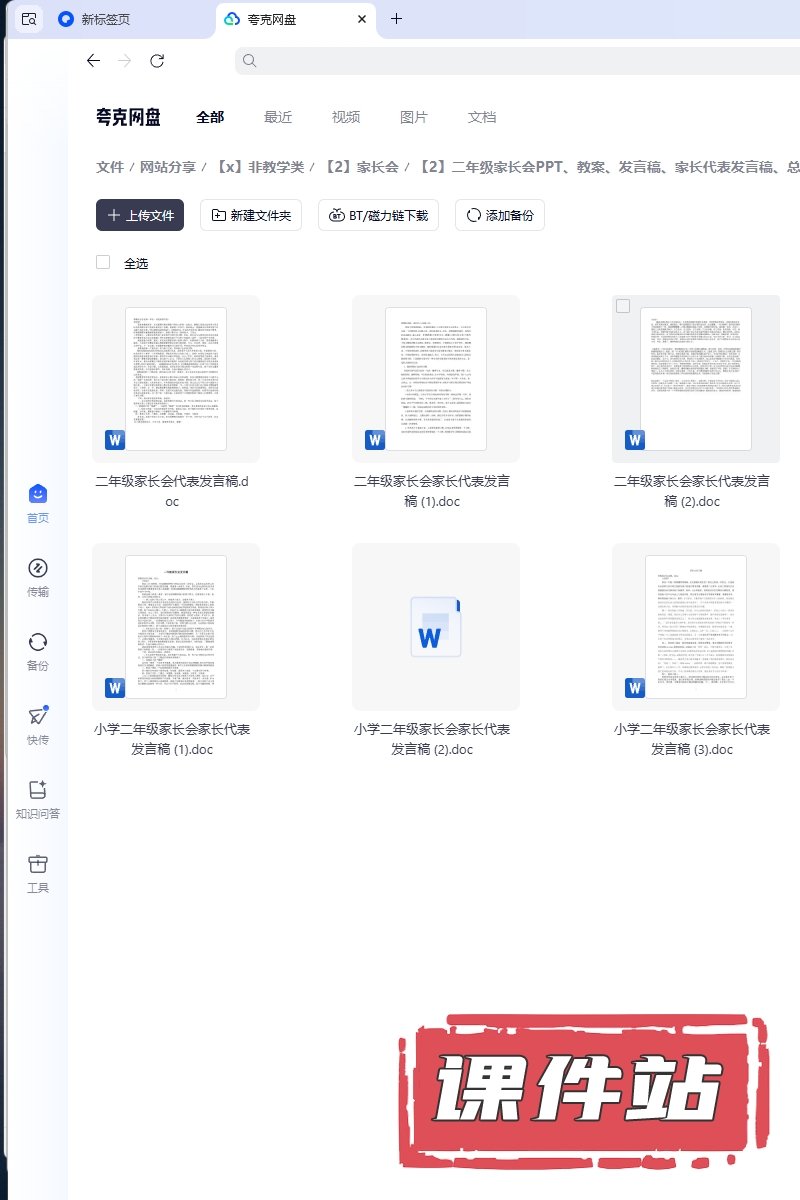Reload the page with refresh icon

pyautogui.click(x=157, y=61)
